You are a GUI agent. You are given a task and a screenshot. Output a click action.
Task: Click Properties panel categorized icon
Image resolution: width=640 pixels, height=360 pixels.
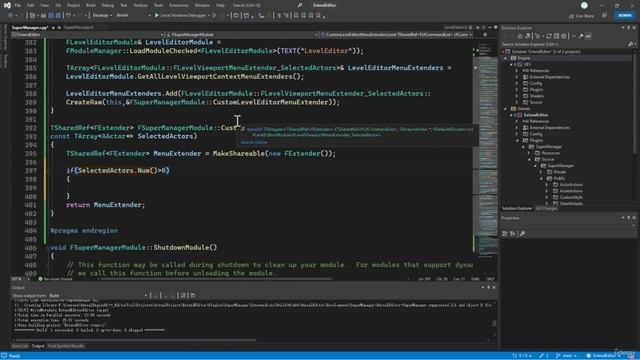click(505, 233)
